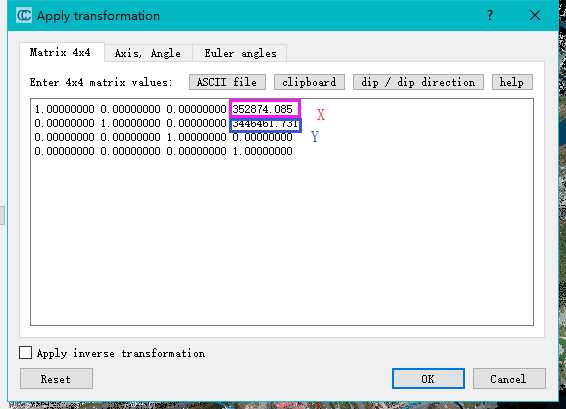Viewport: 566px width, 409px height.
Task: Click the third row Z translation 0.00000000
Action: point(262,138)
